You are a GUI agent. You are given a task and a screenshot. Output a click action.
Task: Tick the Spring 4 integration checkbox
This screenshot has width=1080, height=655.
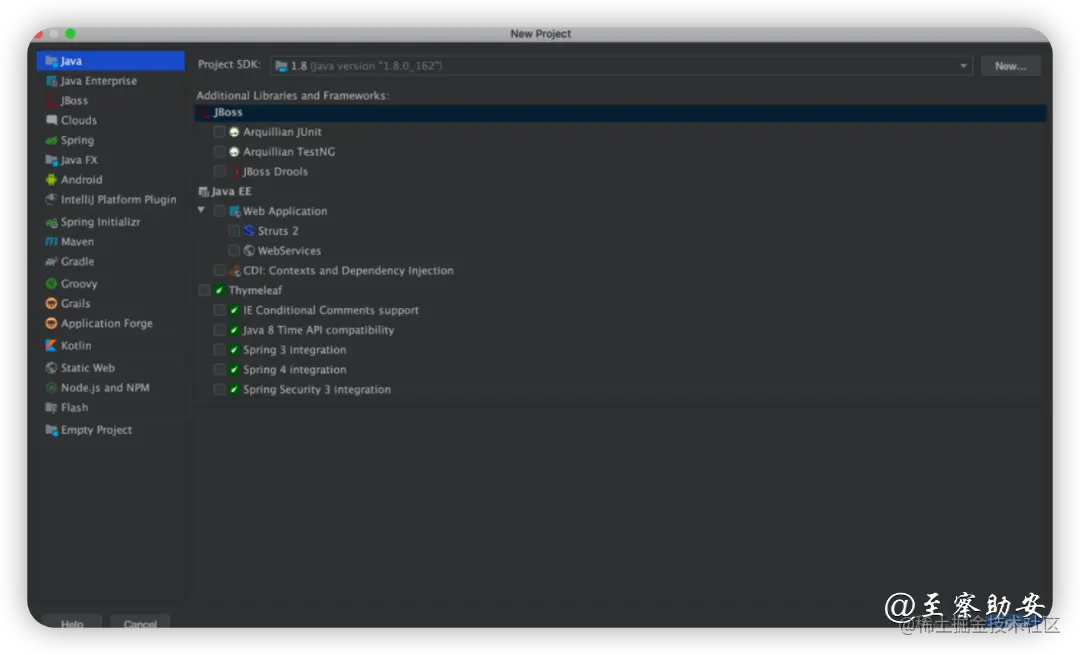pyautogui.click(x=219, y=370)
